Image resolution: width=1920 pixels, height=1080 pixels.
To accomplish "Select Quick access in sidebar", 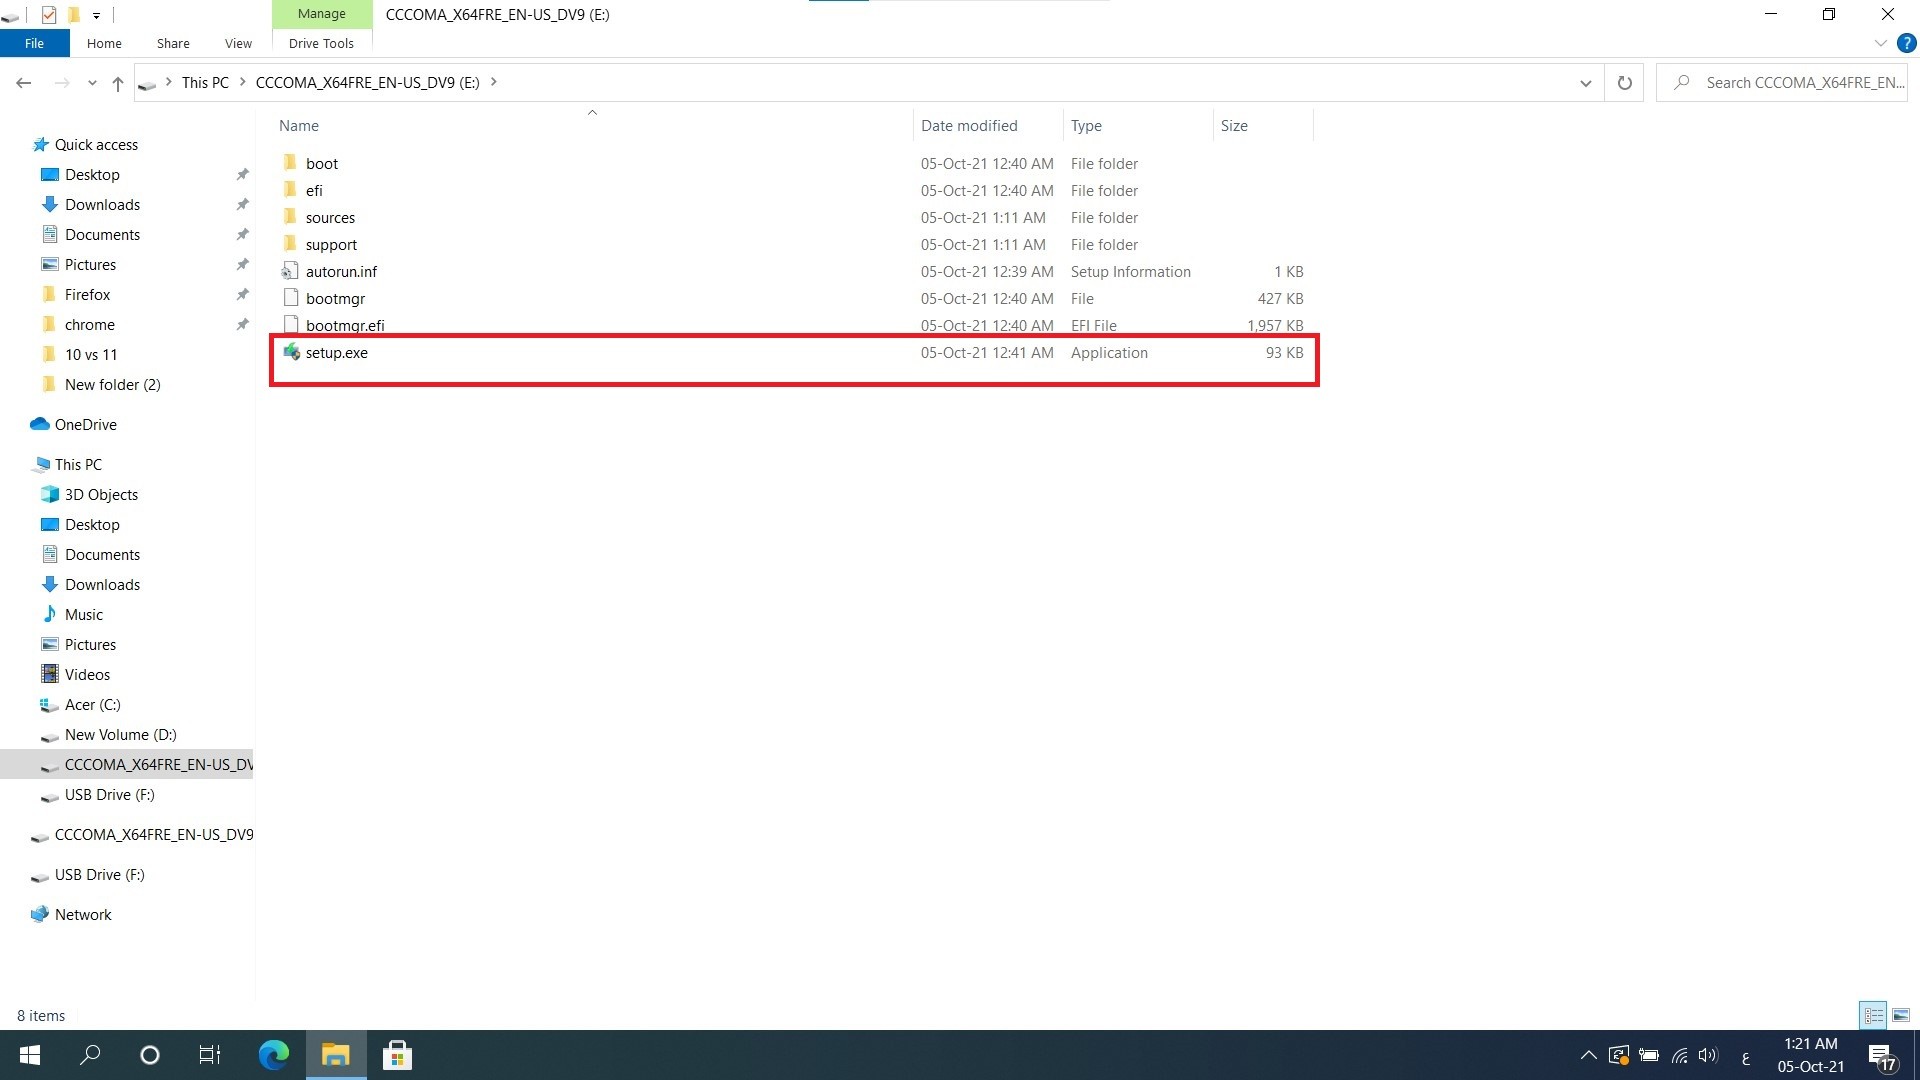I will 96,144.
